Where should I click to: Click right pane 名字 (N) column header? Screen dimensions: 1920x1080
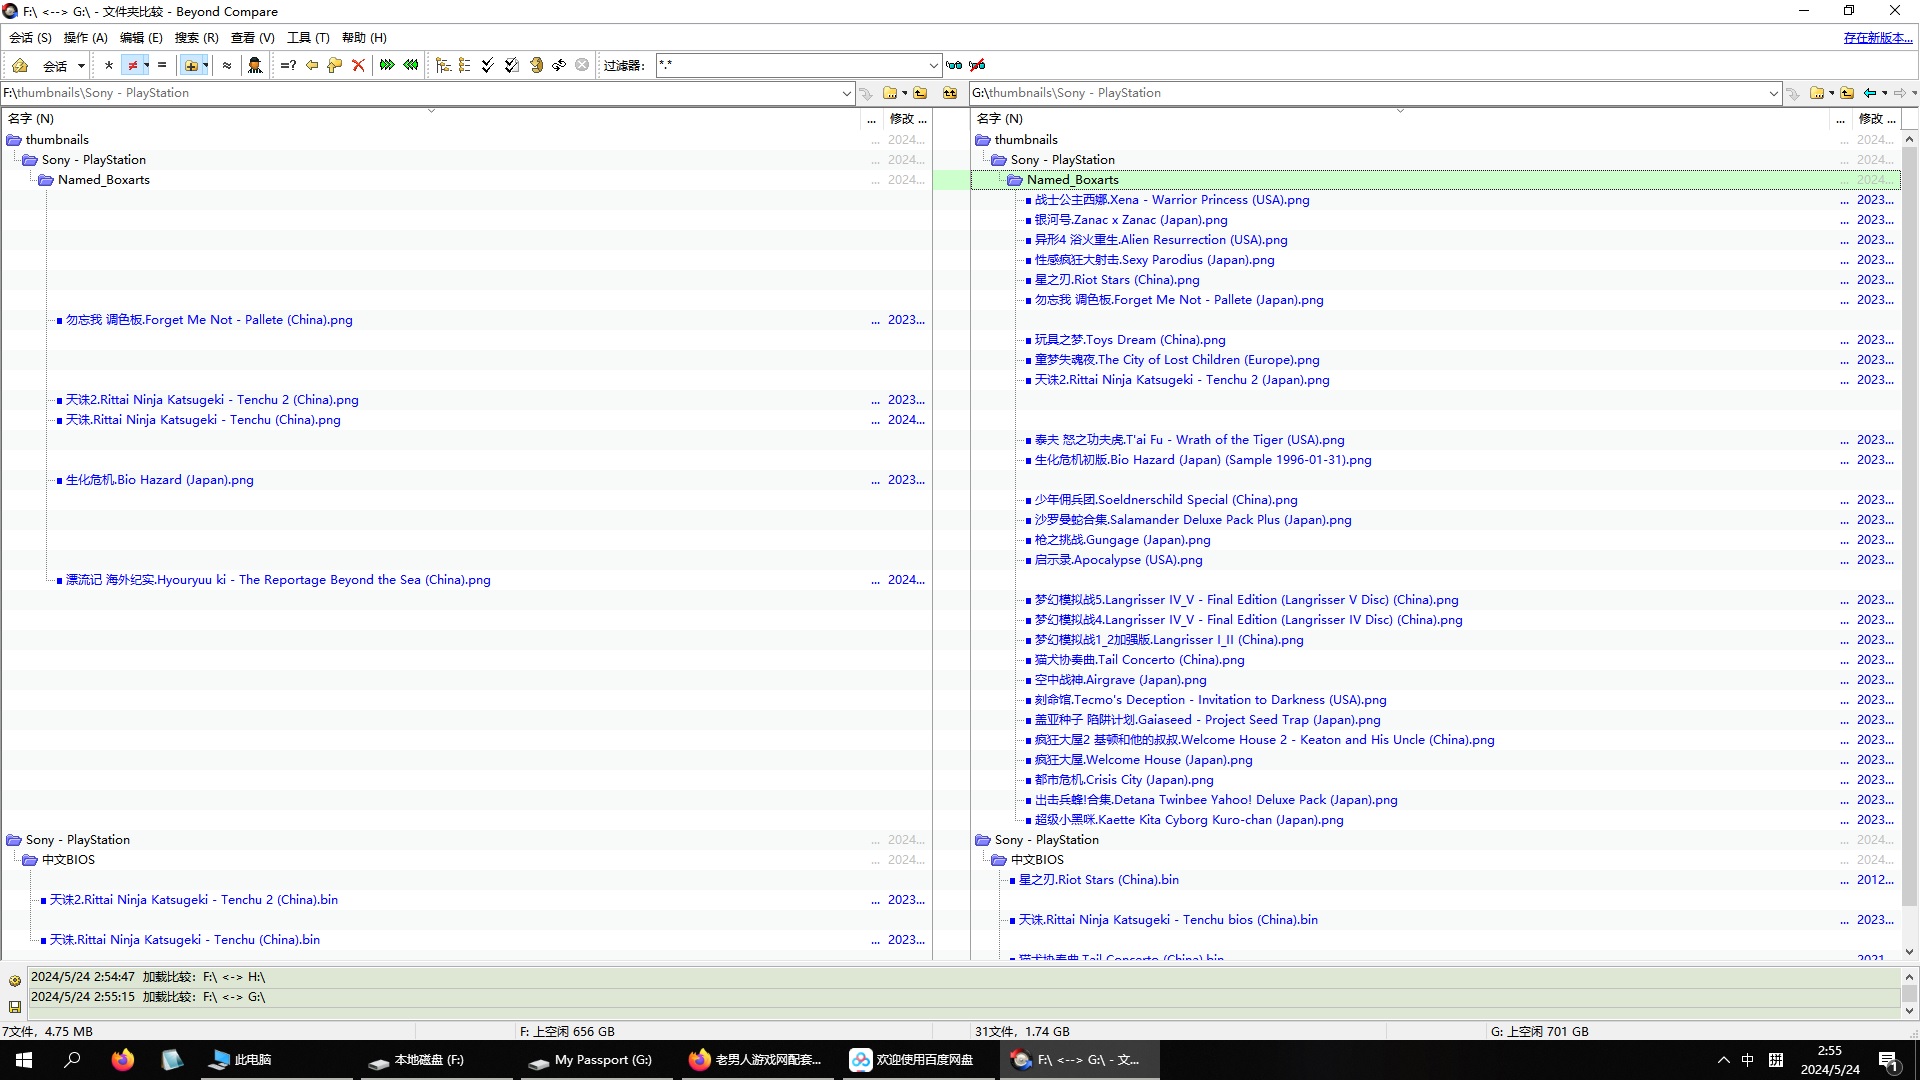[1401, 119]
